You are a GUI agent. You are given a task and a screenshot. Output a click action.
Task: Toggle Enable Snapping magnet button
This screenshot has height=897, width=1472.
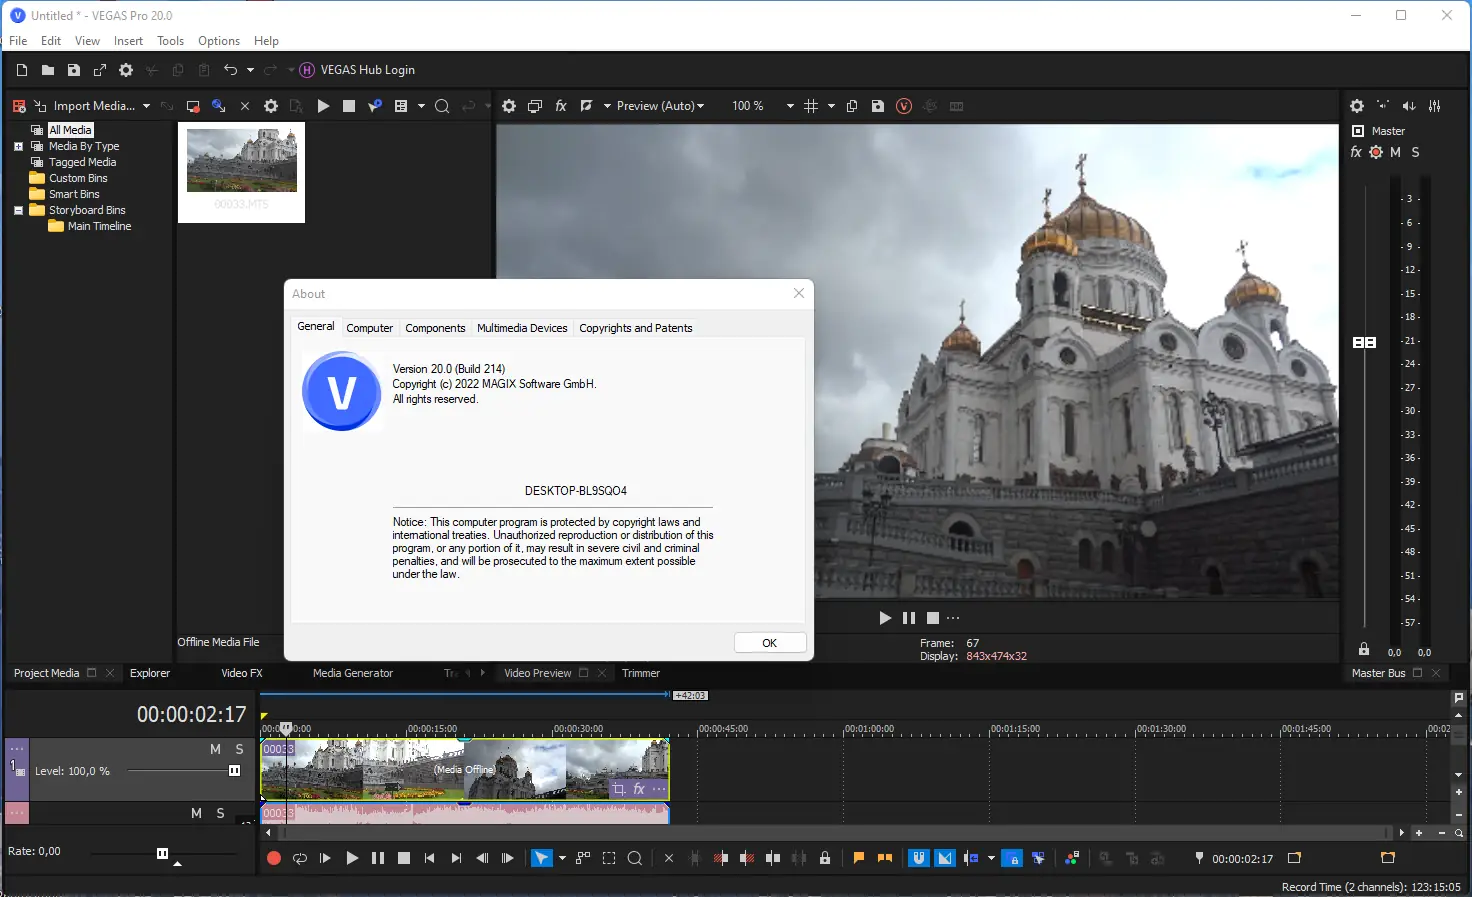[x=918, y=858]
